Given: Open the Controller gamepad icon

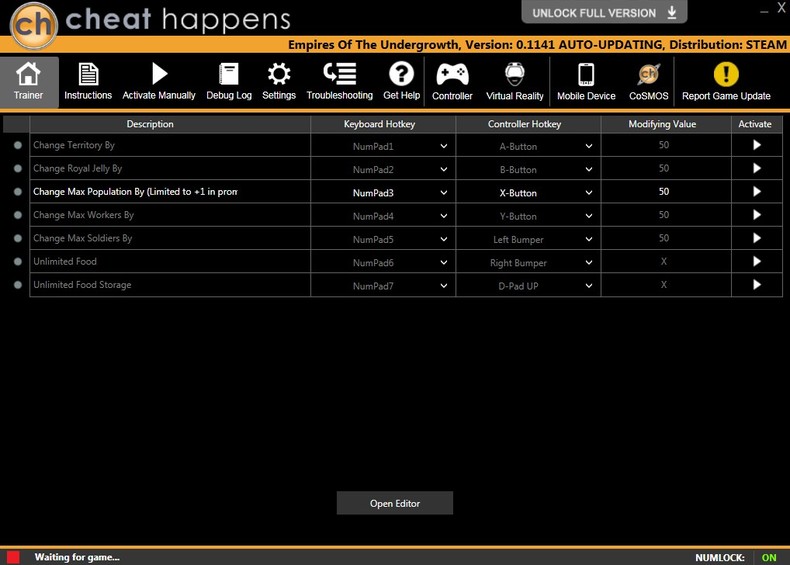Looking at the screenshot, I should (452, 75).
